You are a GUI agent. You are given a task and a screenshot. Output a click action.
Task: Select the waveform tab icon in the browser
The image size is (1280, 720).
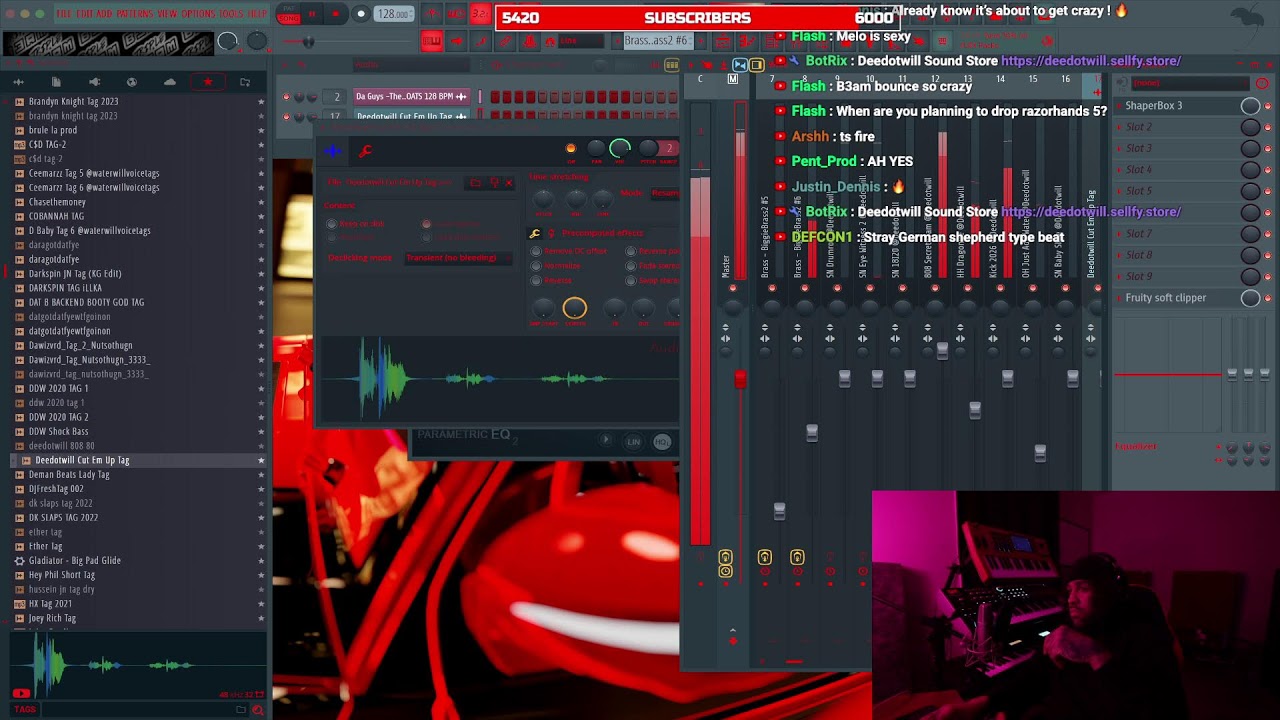point(19,82)
